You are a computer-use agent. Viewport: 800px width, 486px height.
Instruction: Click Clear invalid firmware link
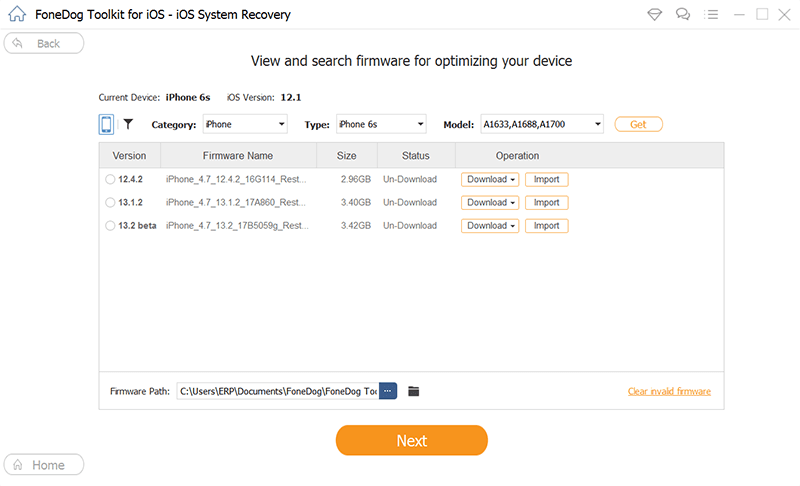click(669, 391)
